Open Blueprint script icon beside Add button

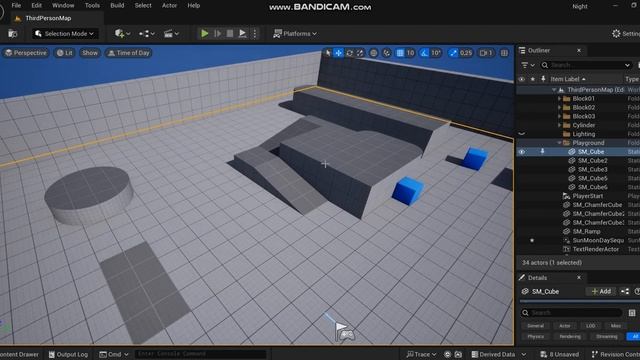pos(625,291)
